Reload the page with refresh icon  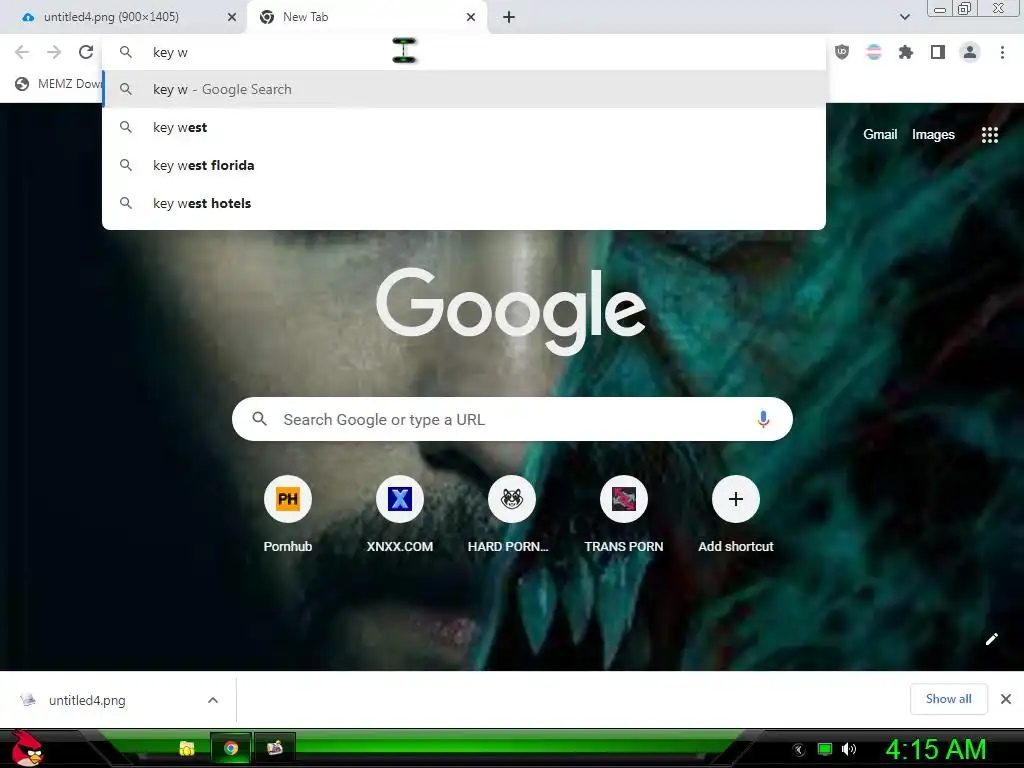(x=86, y=52)
